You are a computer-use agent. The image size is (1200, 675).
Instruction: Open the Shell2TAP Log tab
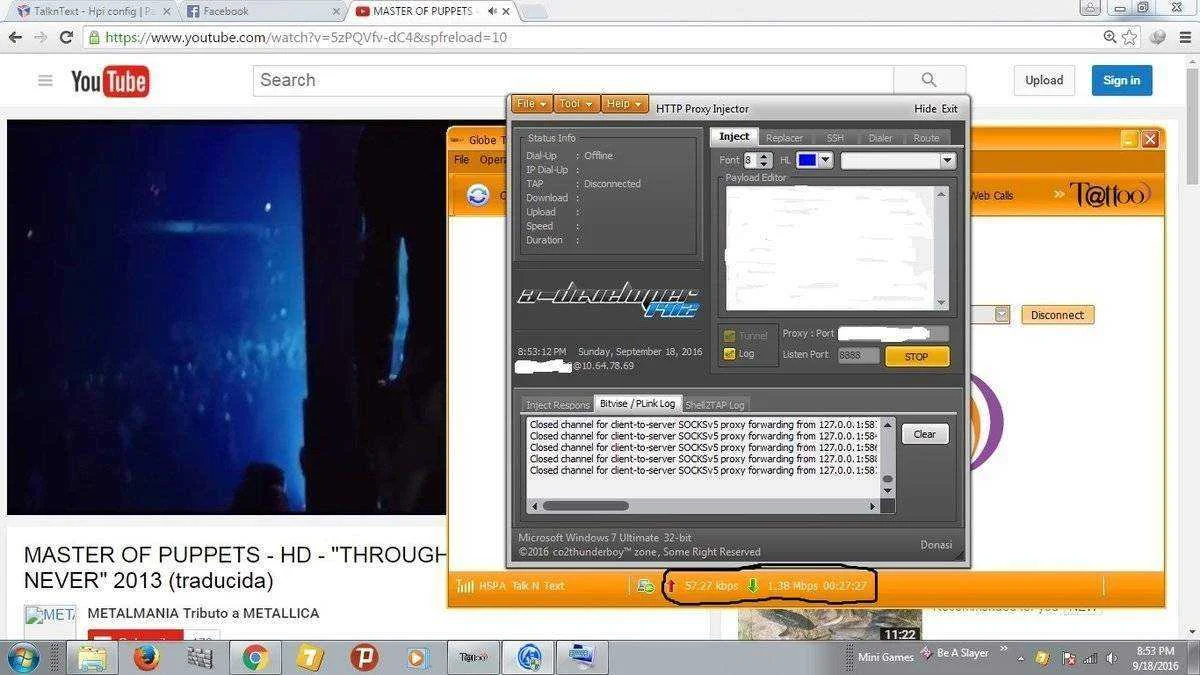point(715,405)
